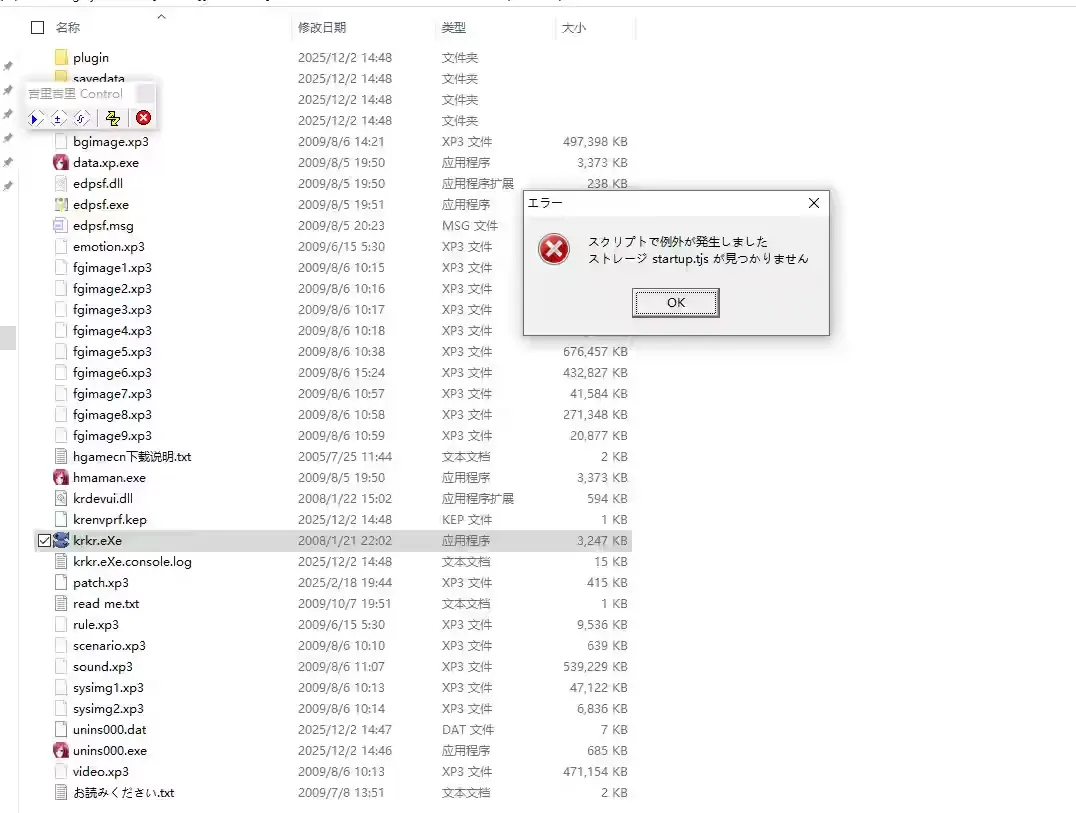The image size is (1076, 813).
Task: Click the krdevui.dll file icon
Action: [61, 498]
